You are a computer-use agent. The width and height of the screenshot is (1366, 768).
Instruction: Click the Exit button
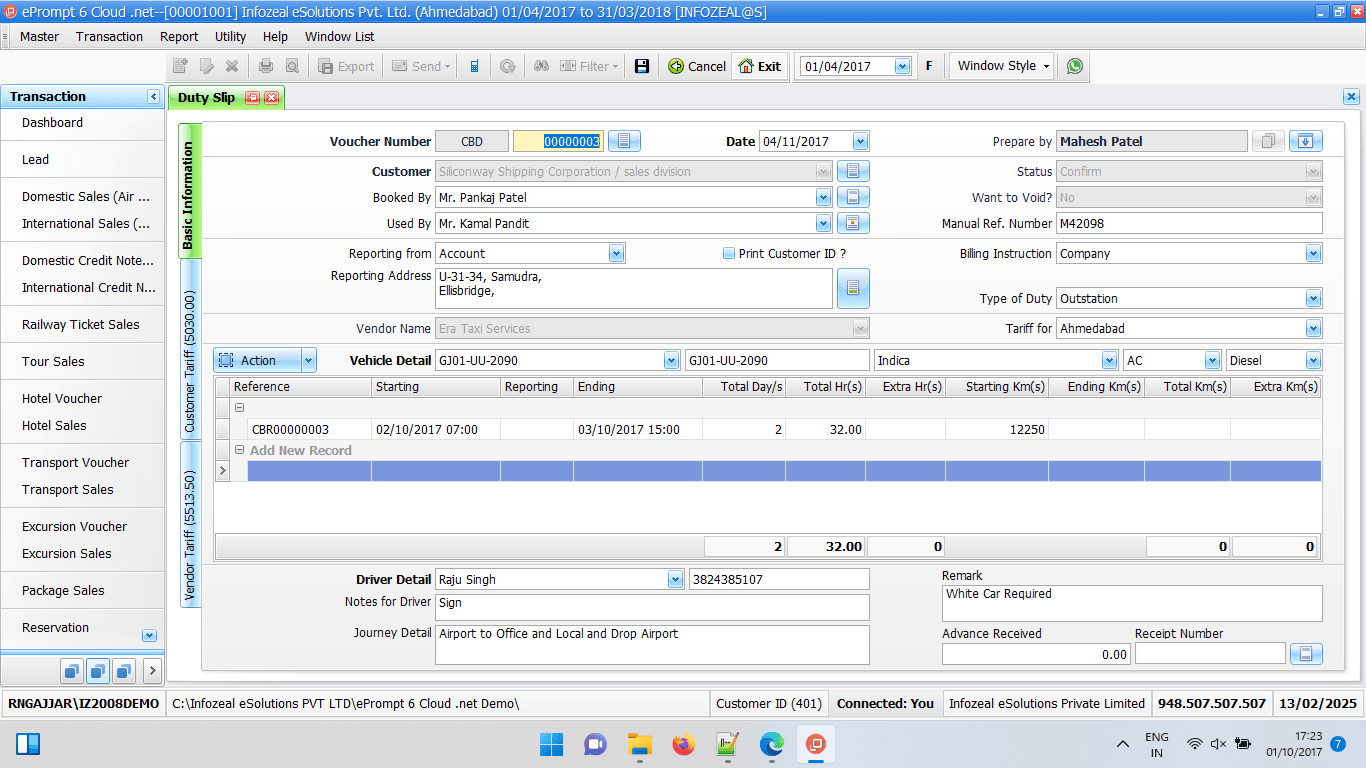click(759, 66)
